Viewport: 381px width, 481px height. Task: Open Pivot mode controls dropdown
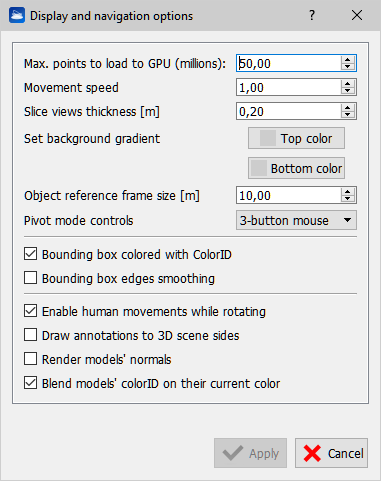296,220
